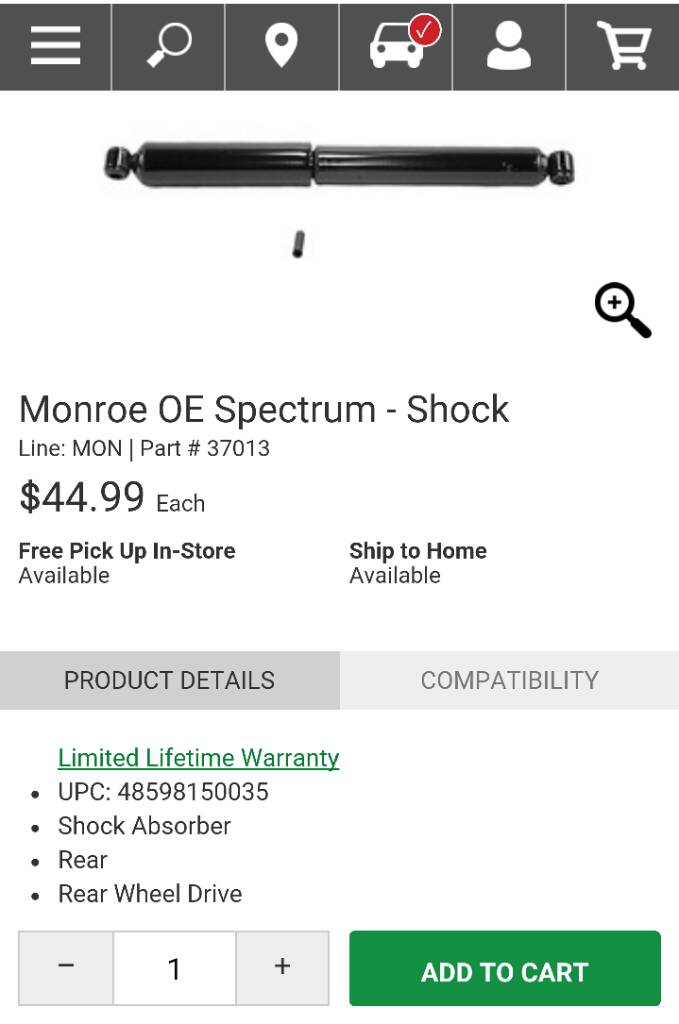This screenshot has width=679, height=1024.
Task: Click the Monroe OE Spectrum product title
Action: [264, 409]
